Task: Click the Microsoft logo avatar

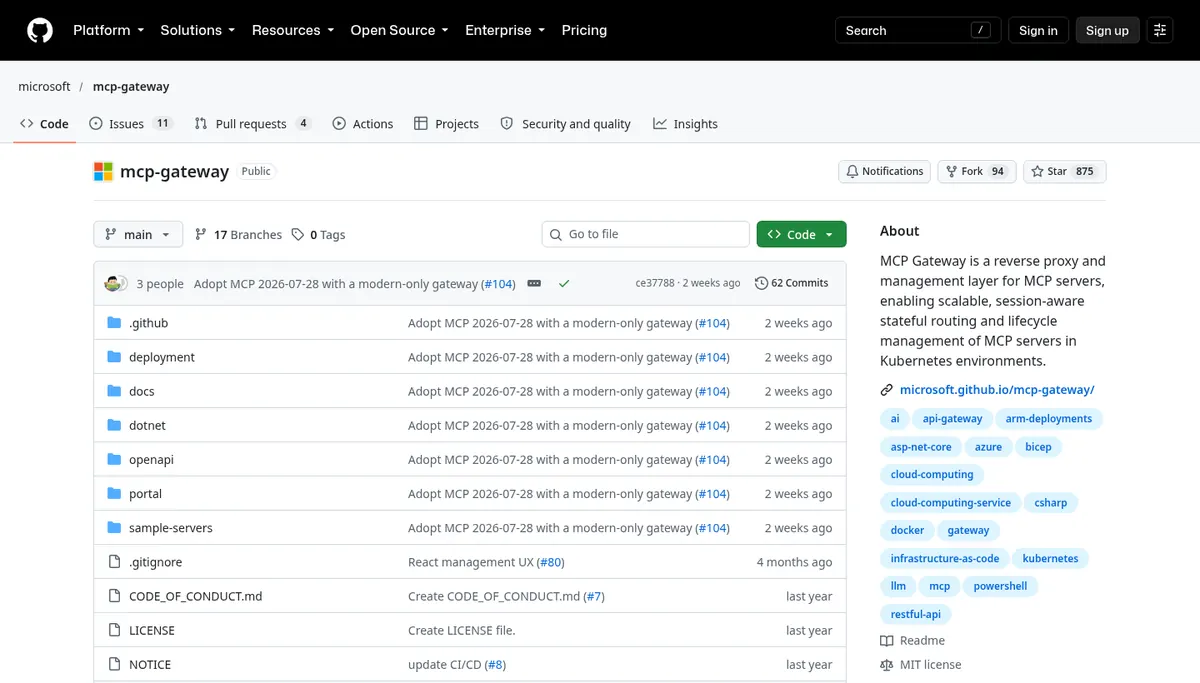Action: [x=103, y=171]
